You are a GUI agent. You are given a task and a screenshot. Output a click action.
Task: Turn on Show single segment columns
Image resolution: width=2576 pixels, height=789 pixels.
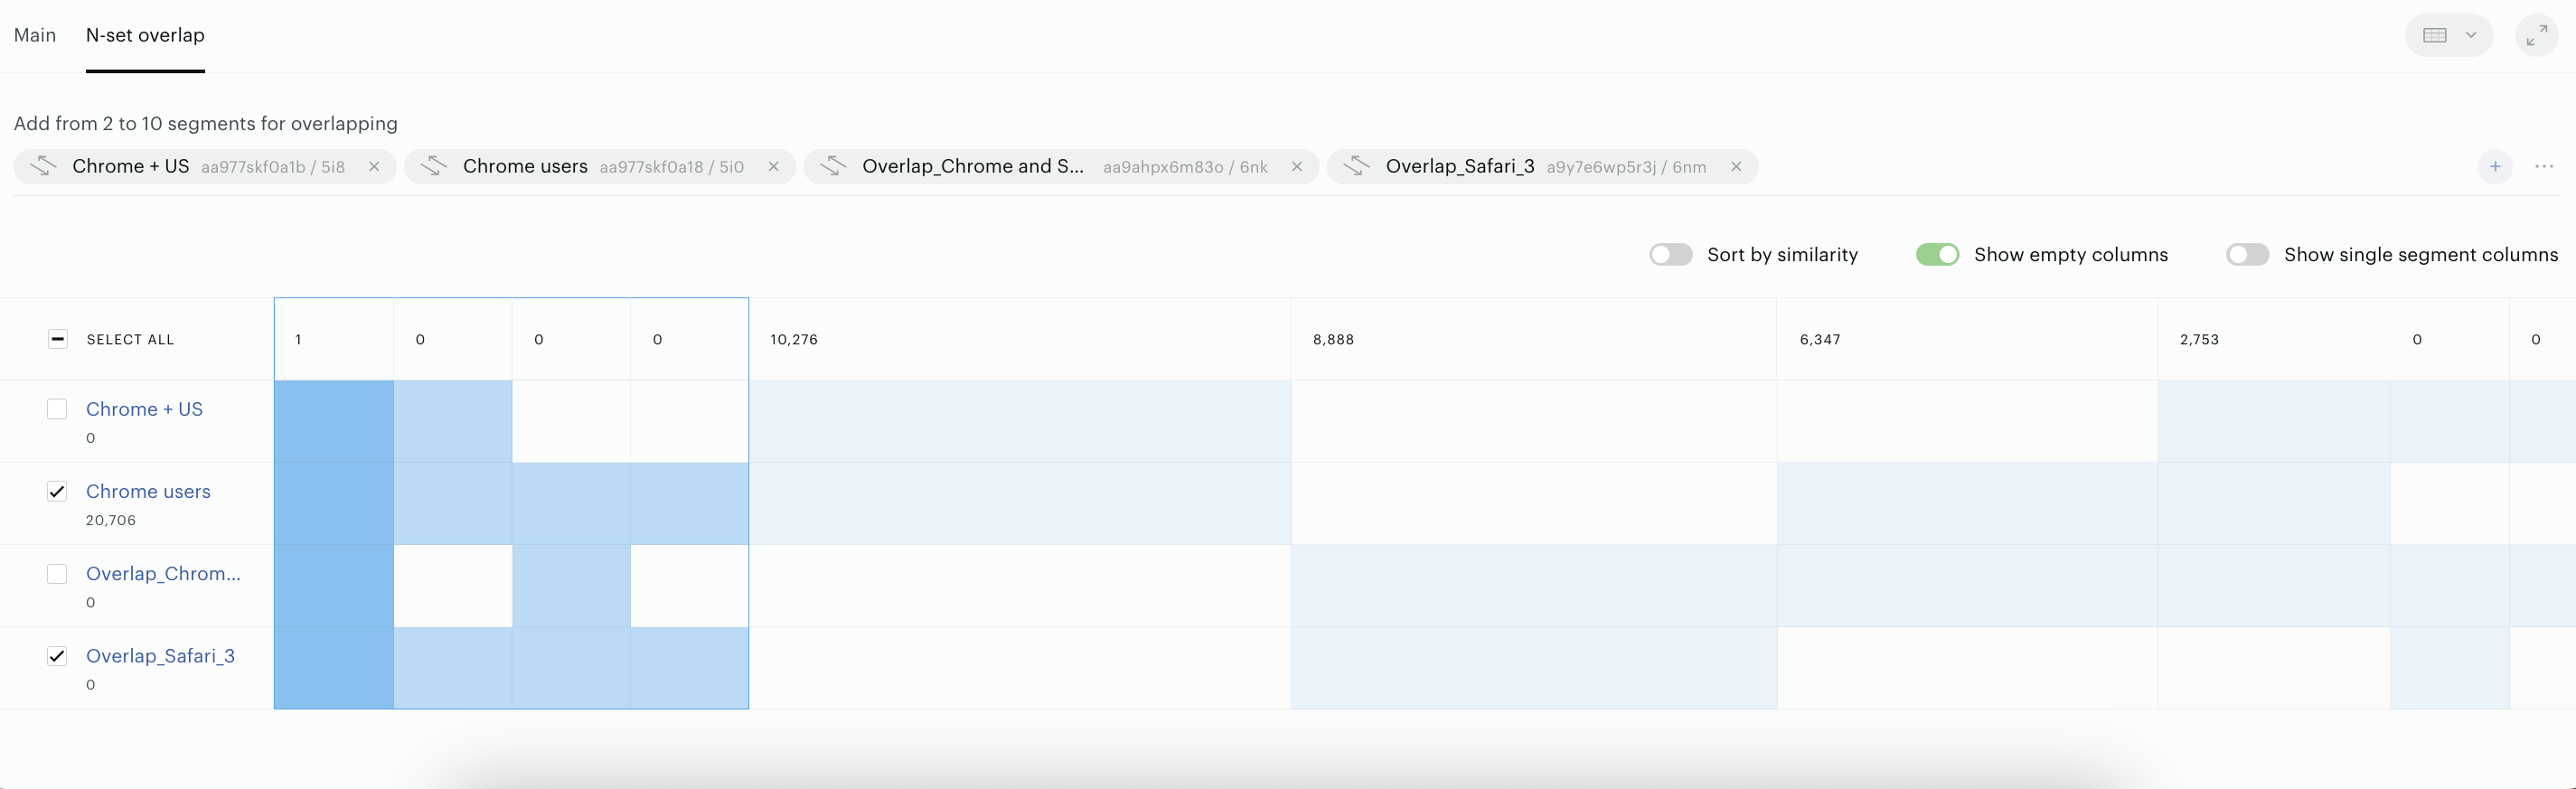(x=2247, y=254)
